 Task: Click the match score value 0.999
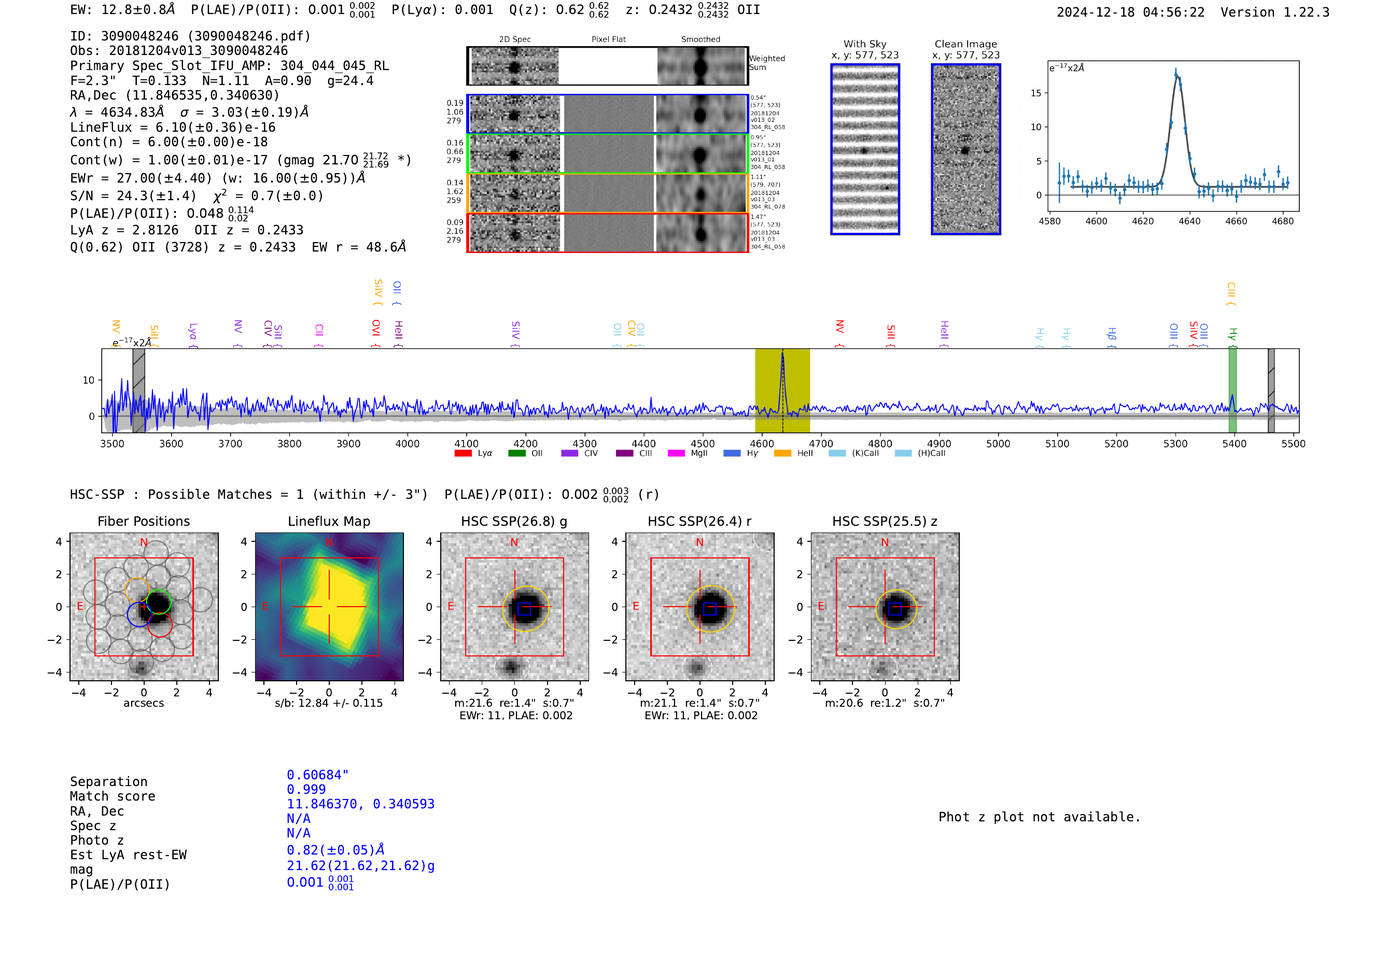pyautogui.click(x=306, y=790)
